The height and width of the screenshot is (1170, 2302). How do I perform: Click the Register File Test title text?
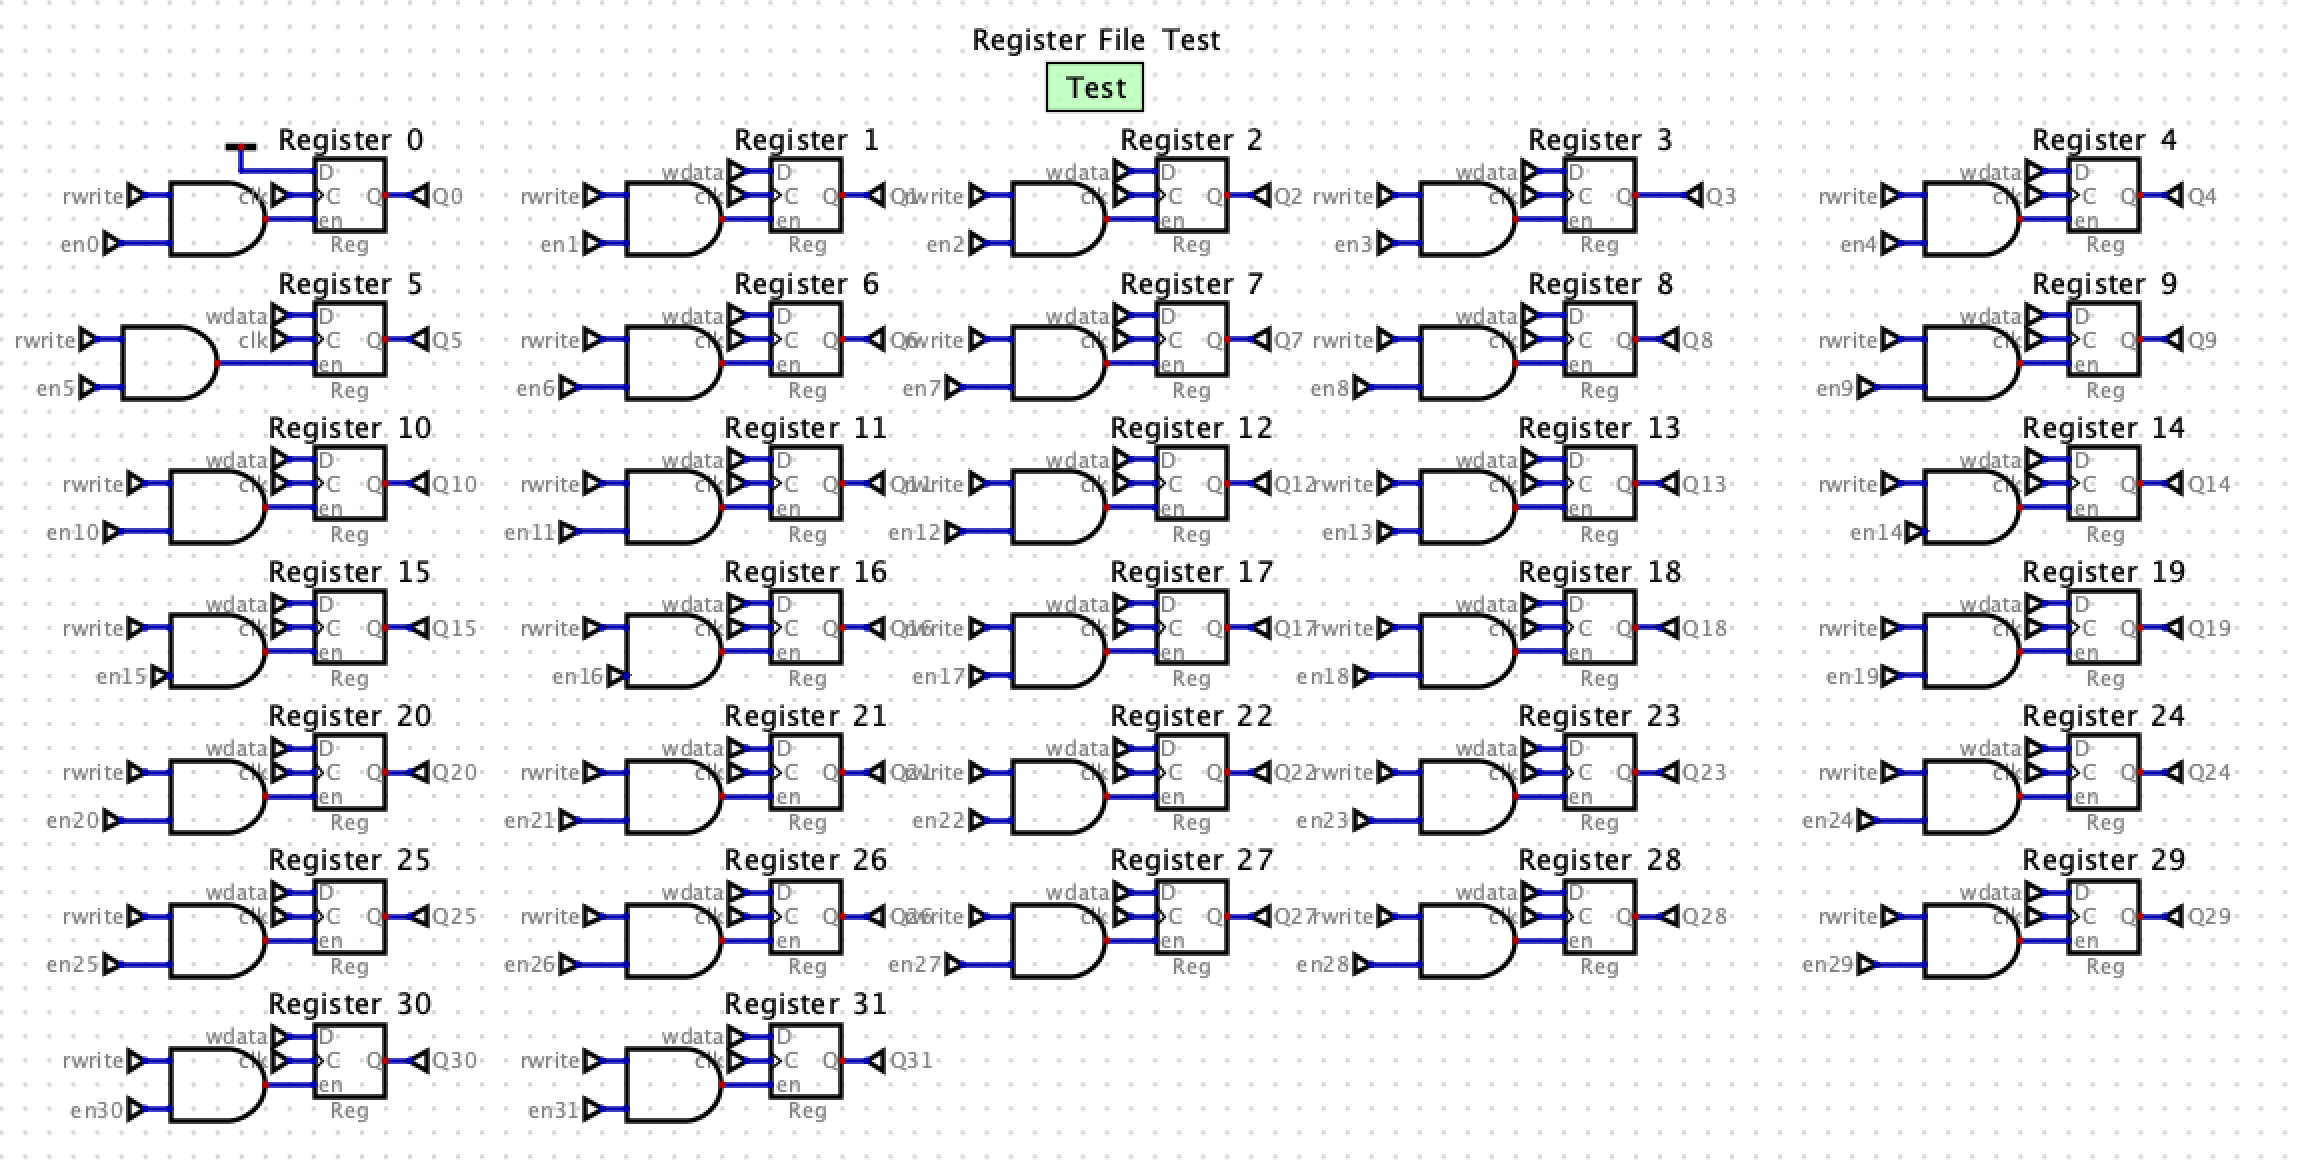(1095, 40)
